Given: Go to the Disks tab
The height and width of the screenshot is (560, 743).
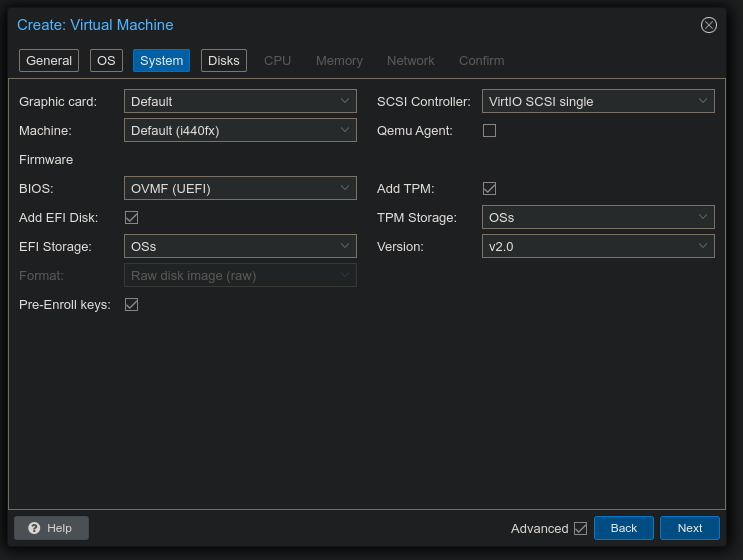Looking at the screenshot, I should [223, 60].
